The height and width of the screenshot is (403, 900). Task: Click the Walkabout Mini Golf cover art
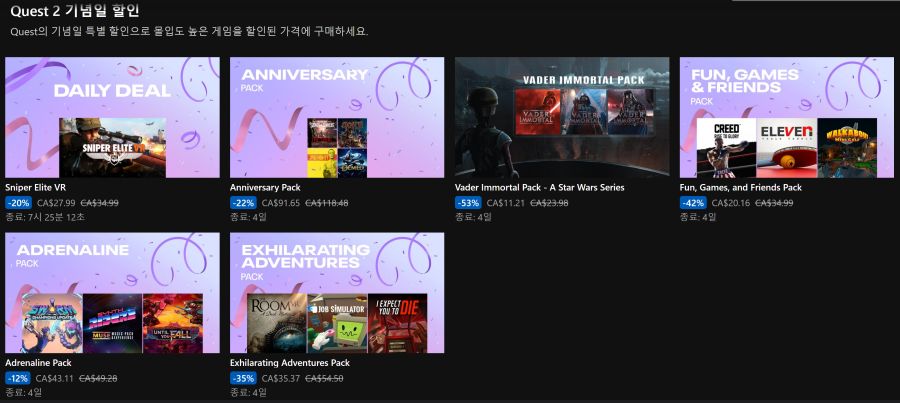(847, 148)
